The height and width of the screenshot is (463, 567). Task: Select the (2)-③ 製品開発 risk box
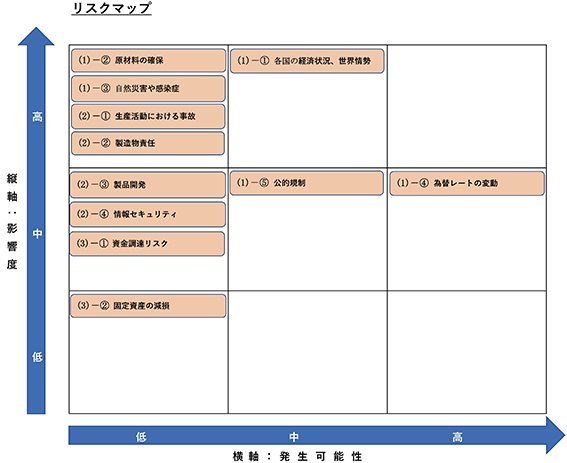[148, 185]
